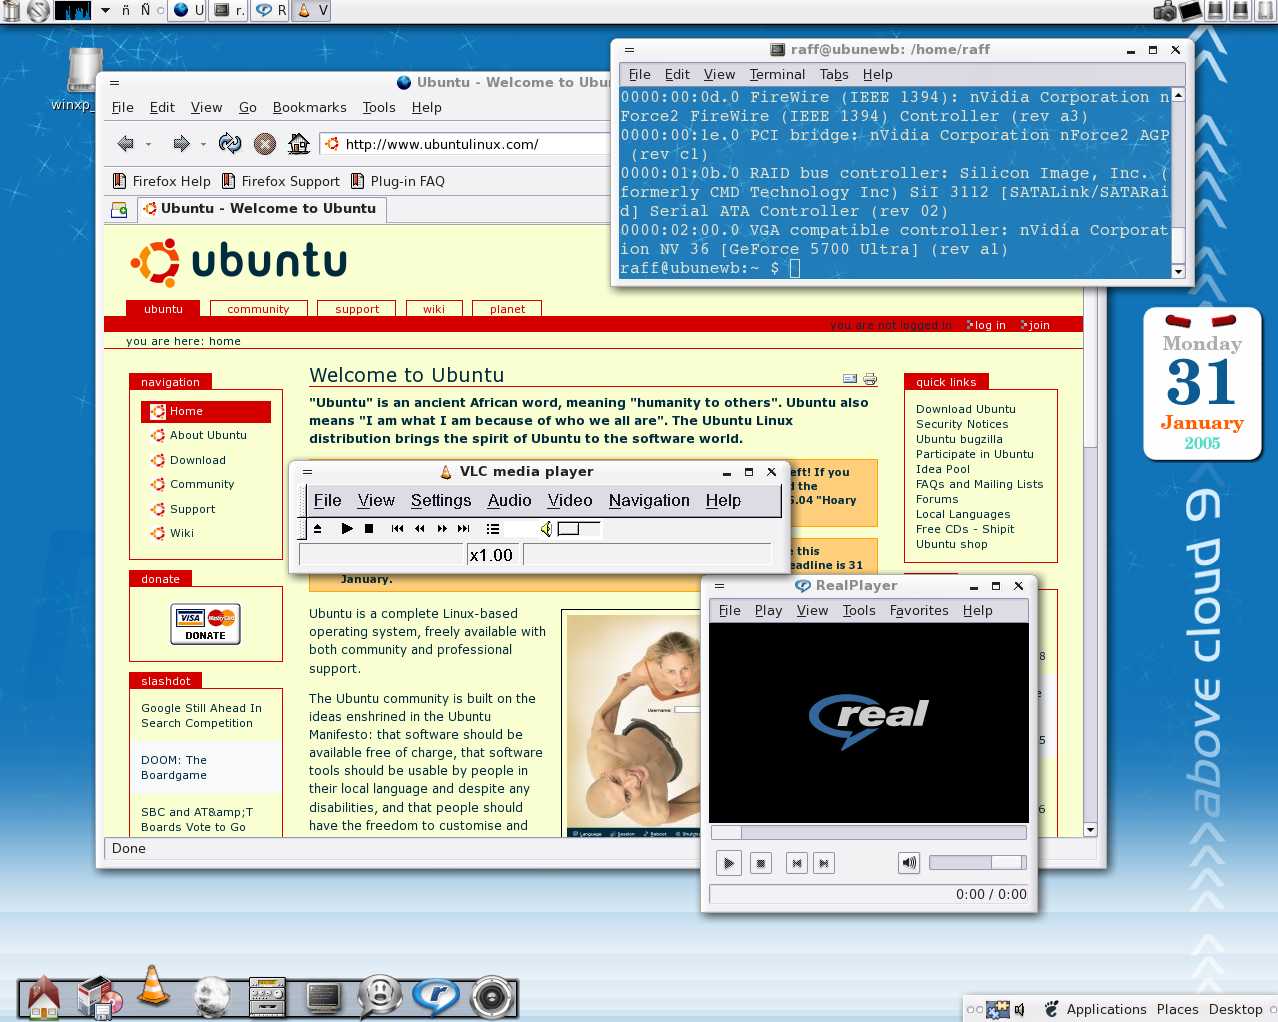Launch RealPlayer from bottom dock

click(x=436, y=996)
